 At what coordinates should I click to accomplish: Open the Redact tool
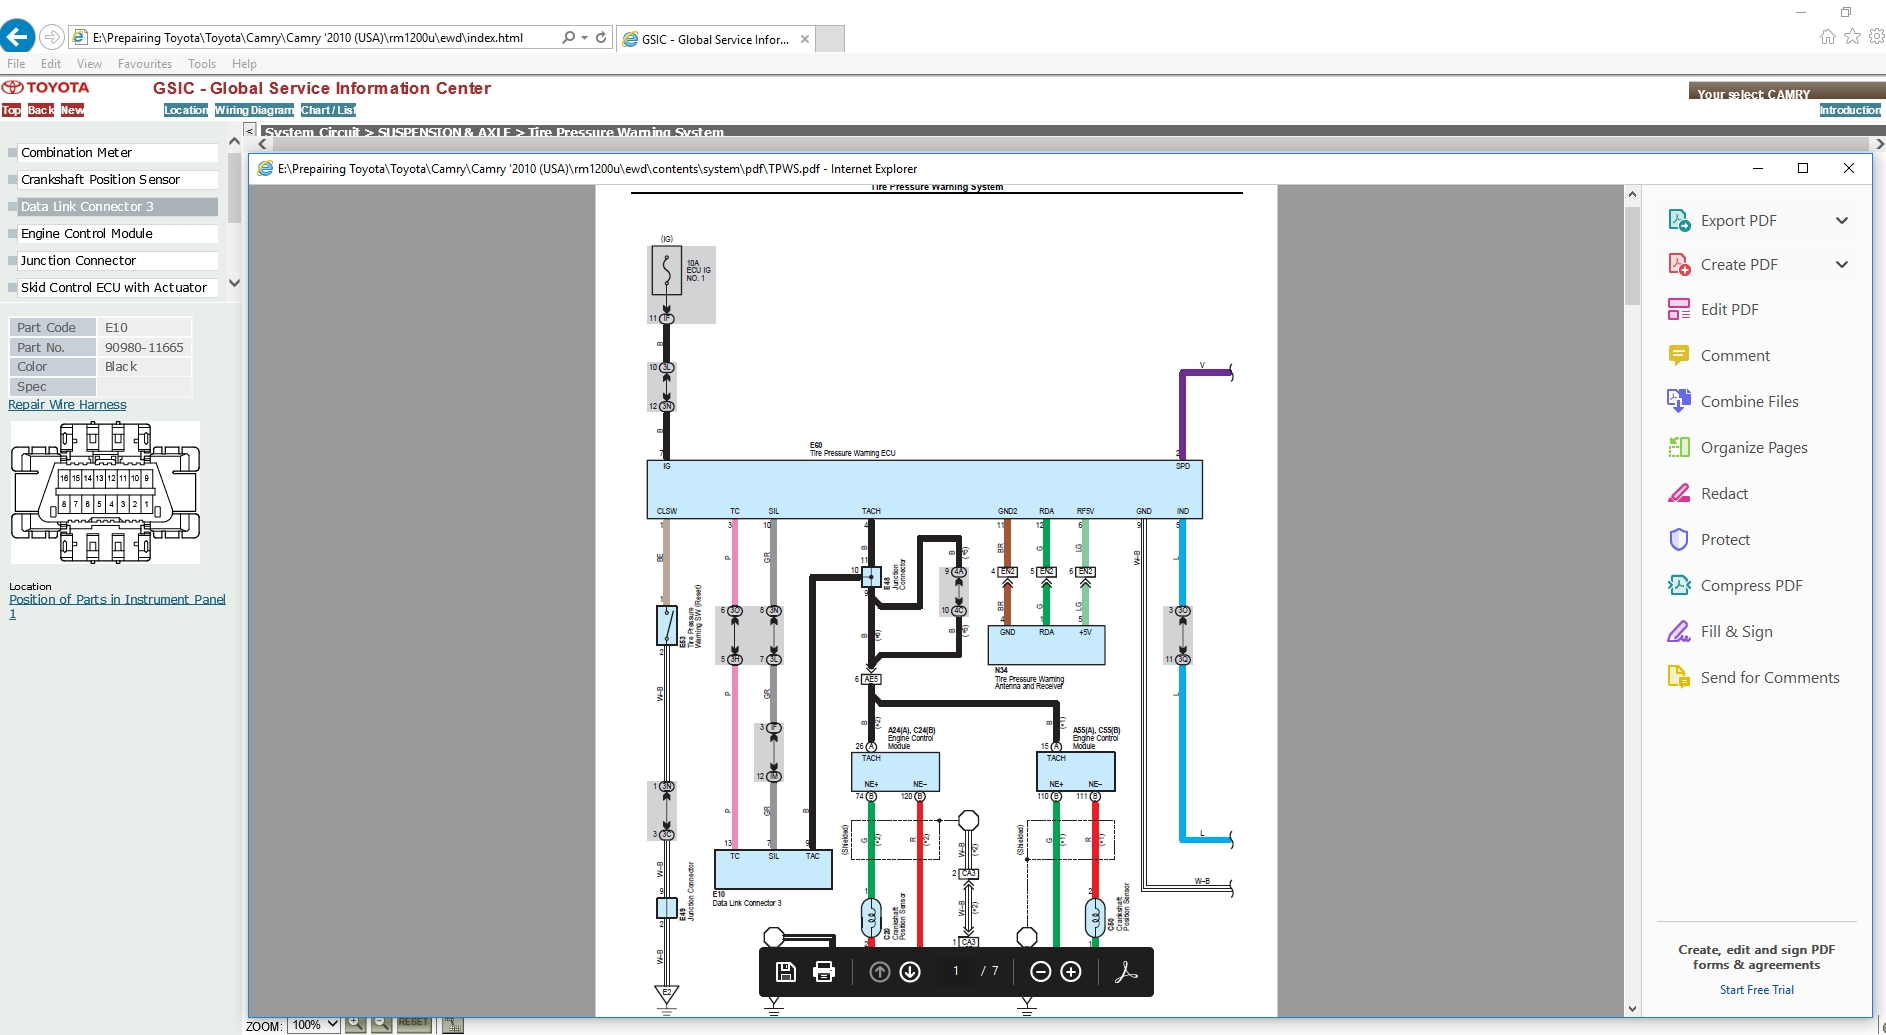[1723, 493]
